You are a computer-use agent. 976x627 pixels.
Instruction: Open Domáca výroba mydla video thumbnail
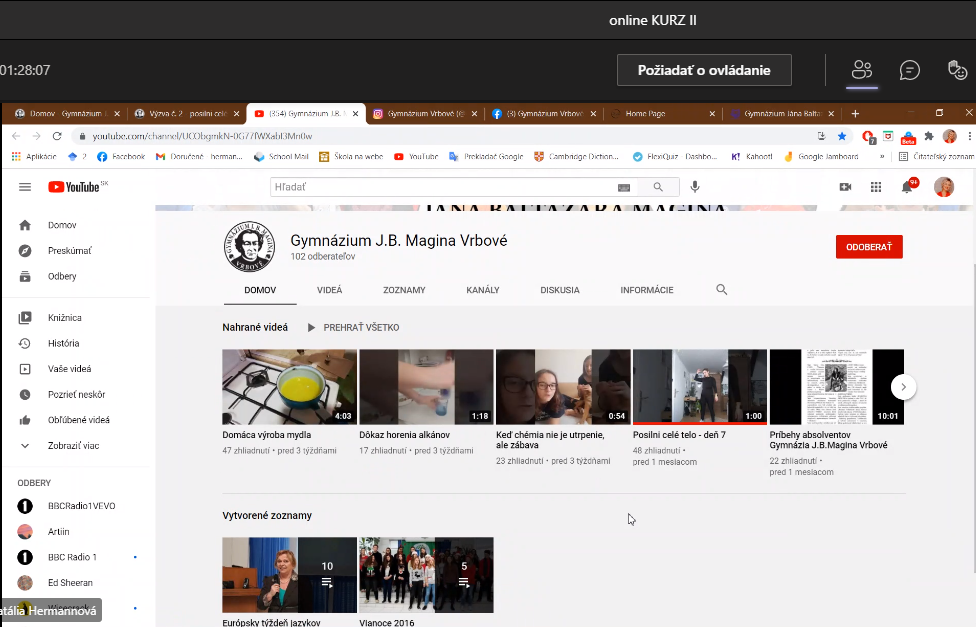point(289,387)
